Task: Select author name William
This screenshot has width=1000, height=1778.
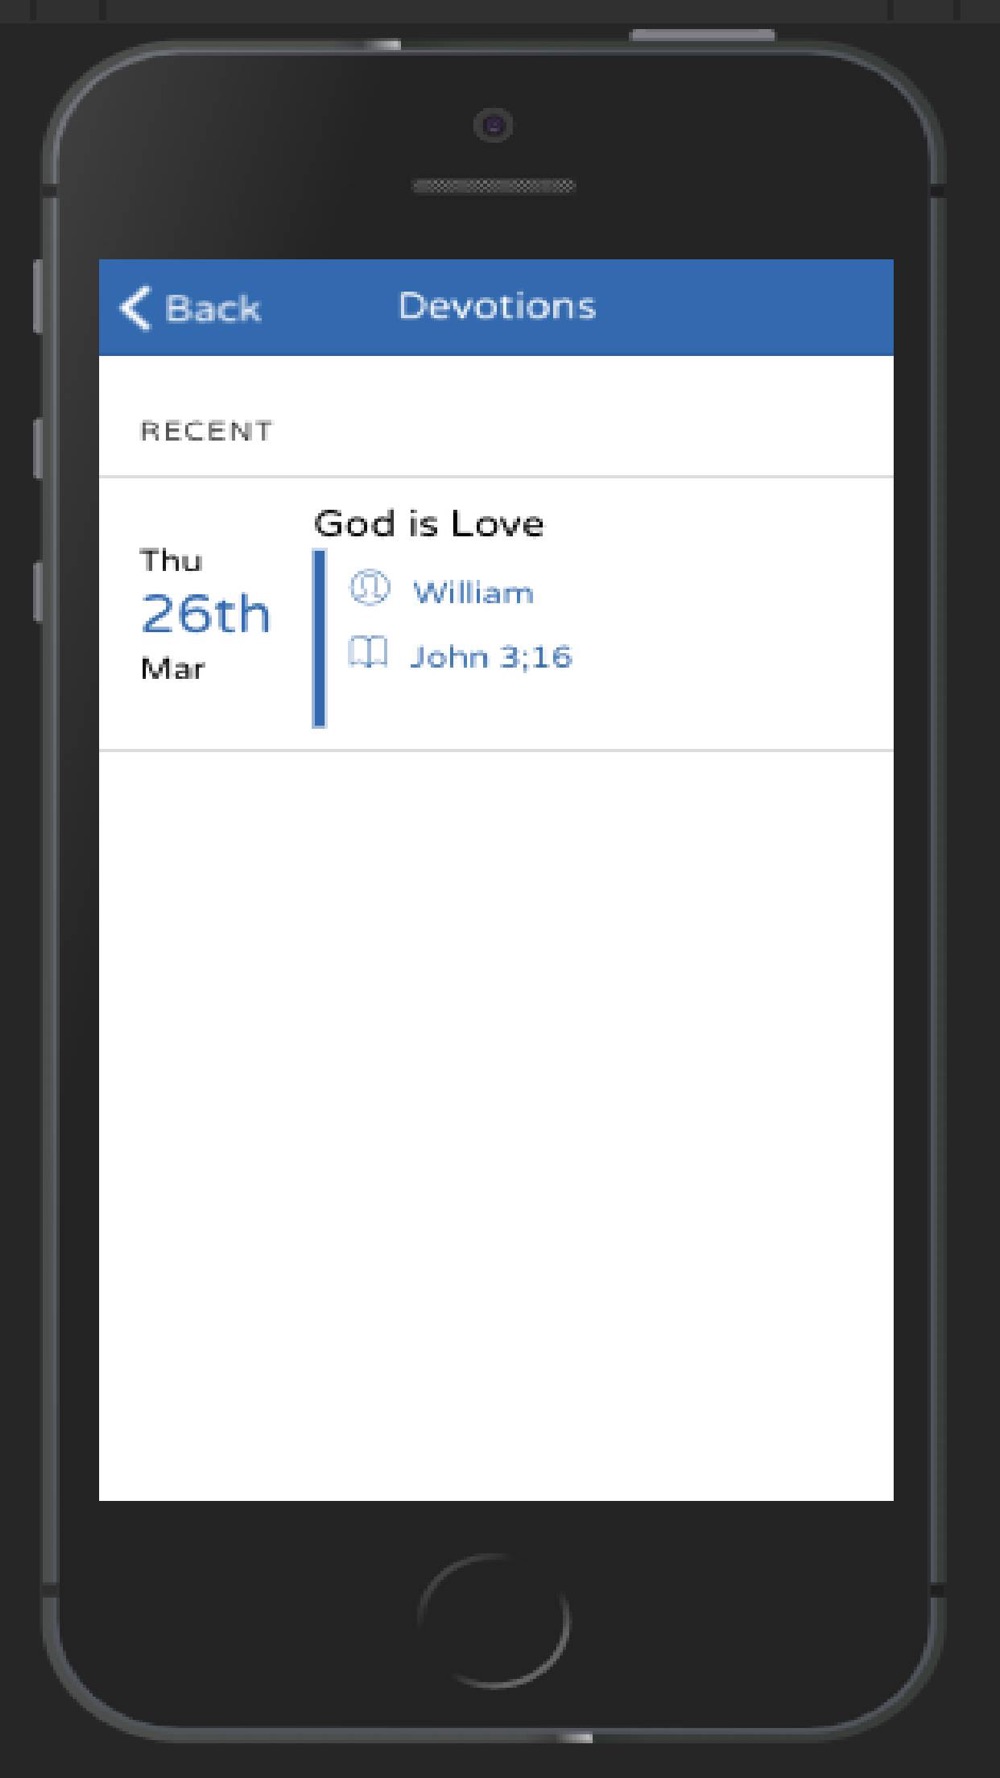Action: (x=473, y=593)
